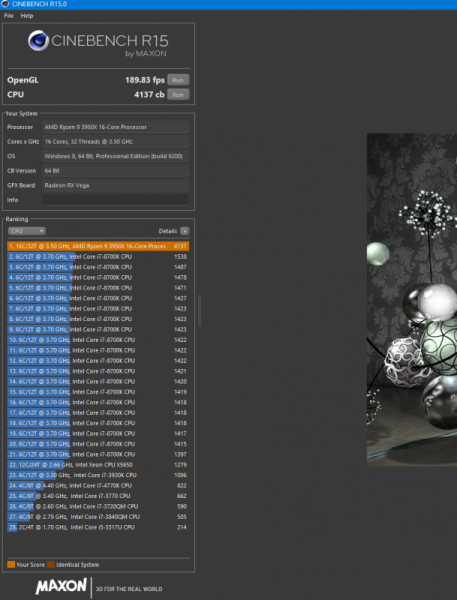
Task: Select rank 21 row scoring 1397
Action: (x=98, y=454)
